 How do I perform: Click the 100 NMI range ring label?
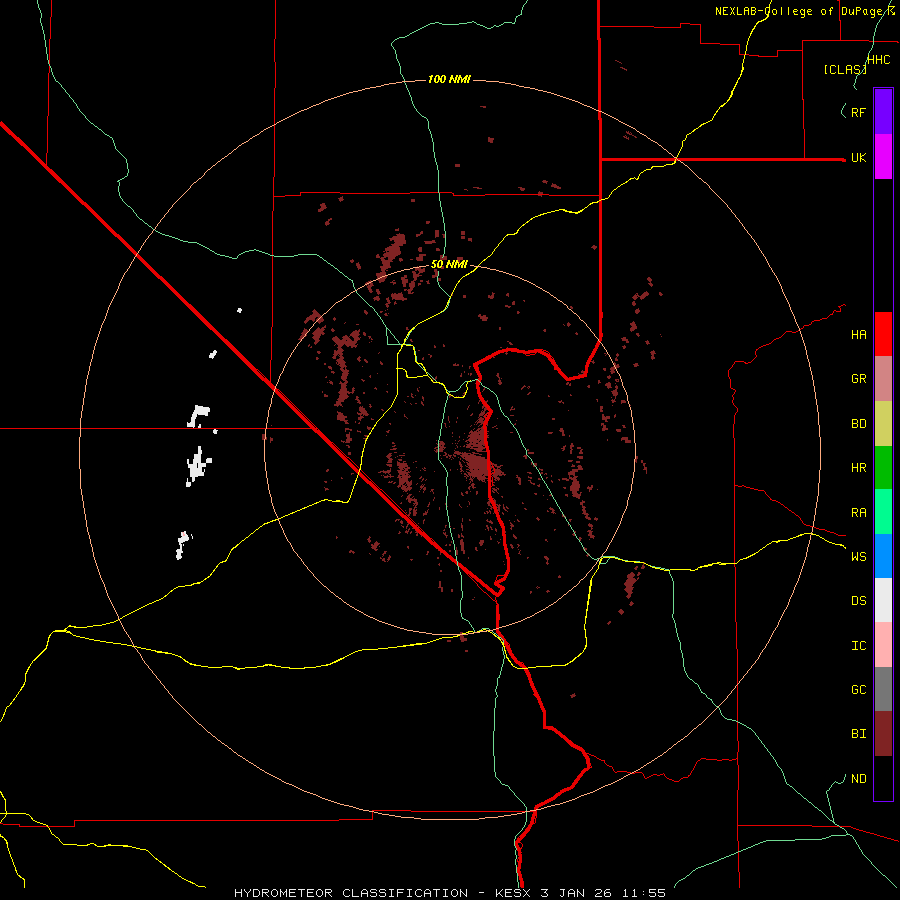[449, 79]
